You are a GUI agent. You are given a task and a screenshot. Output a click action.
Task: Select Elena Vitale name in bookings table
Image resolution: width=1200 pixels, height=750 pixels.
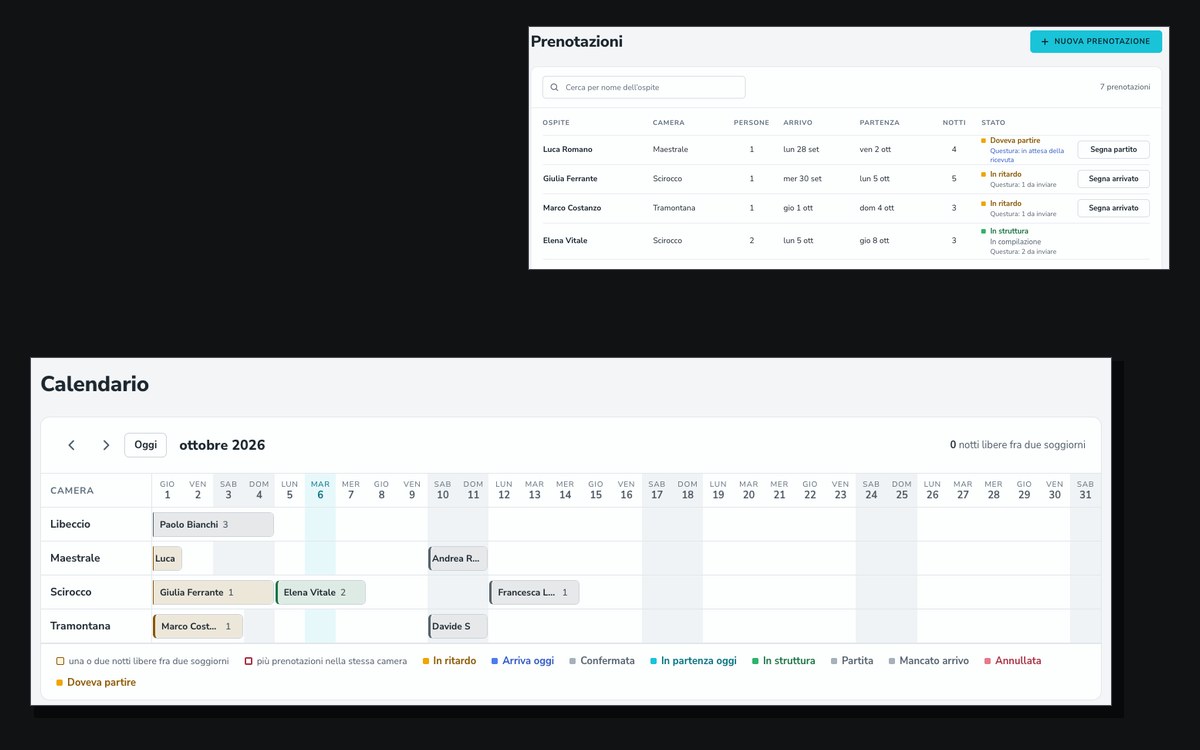pyautogui.click(x=565, y=241)
